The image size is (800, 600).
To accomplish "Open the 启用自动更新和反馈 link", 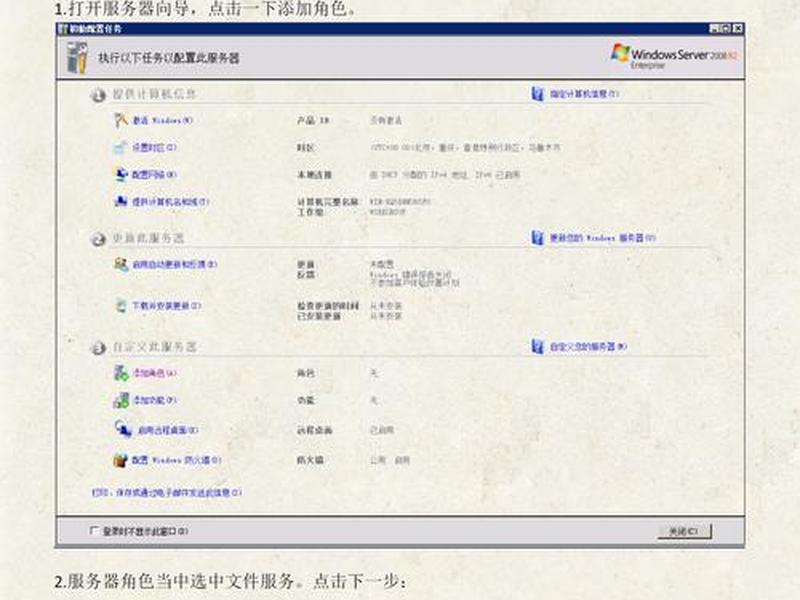I will click(174, 264).
